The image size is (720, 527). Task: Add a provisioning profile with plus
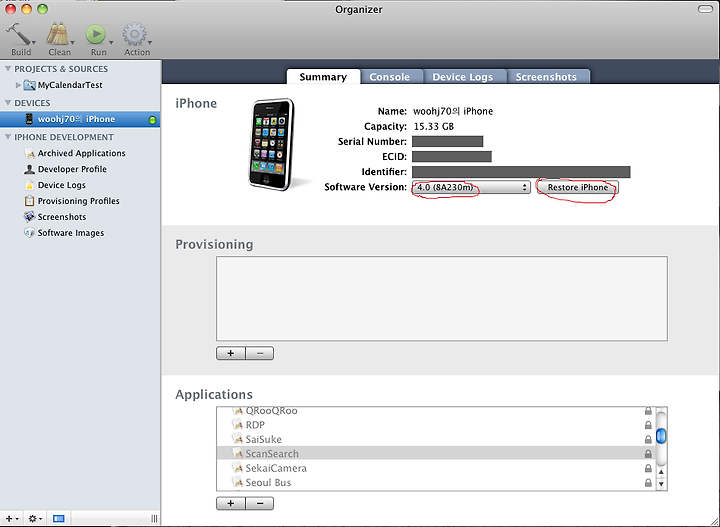(x=231, y=353)
